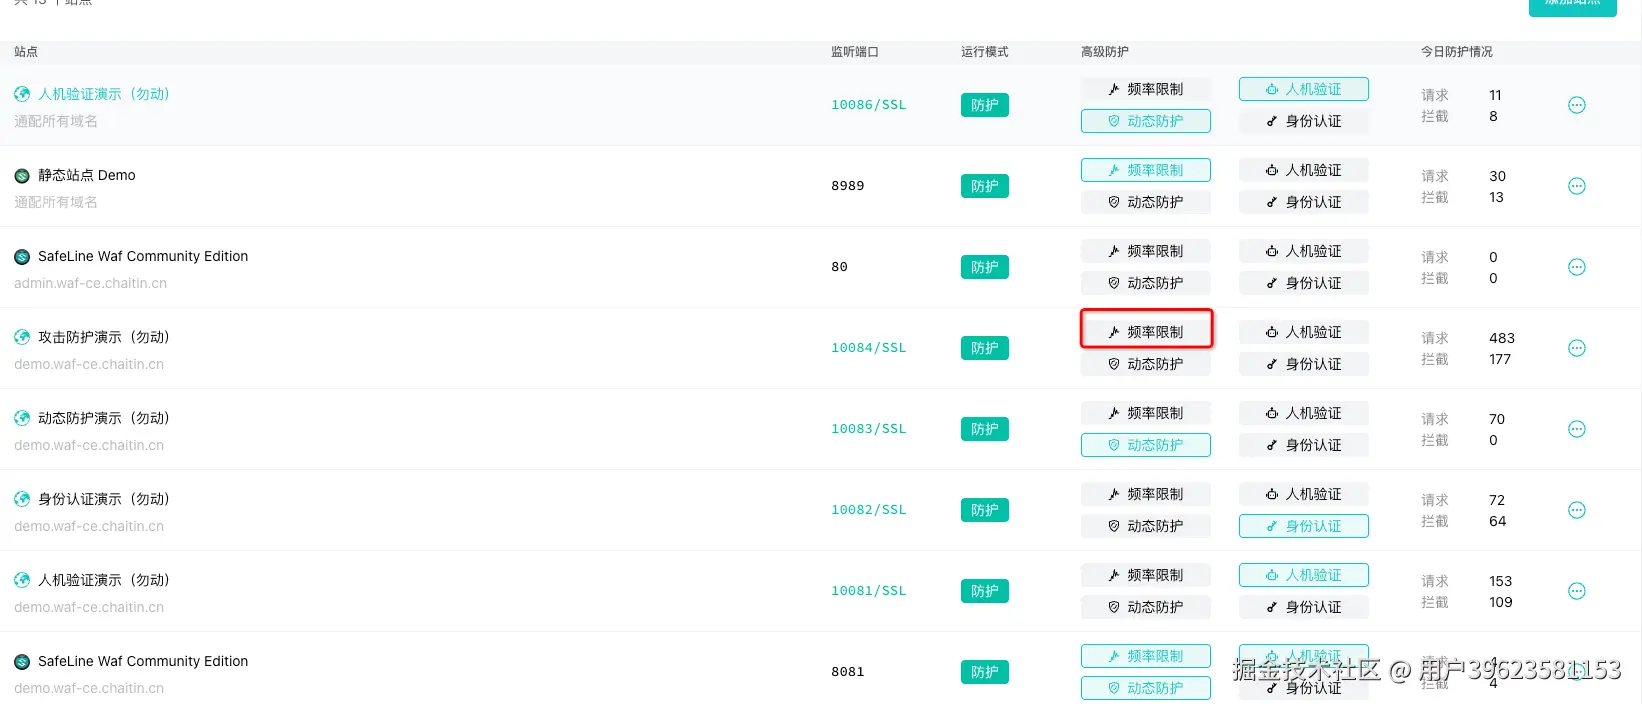Click globe icon beside 动态防护演示
This screenshot has width=1642, height=704.
[22, 418]
